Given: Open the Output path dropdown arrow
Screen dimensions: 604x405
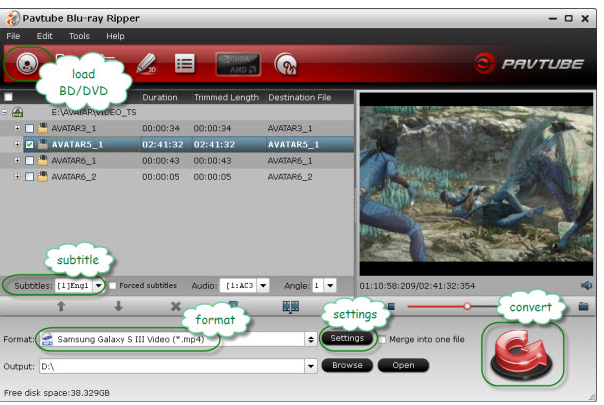Looking at the screenshot, I should (x=311, y=366).
